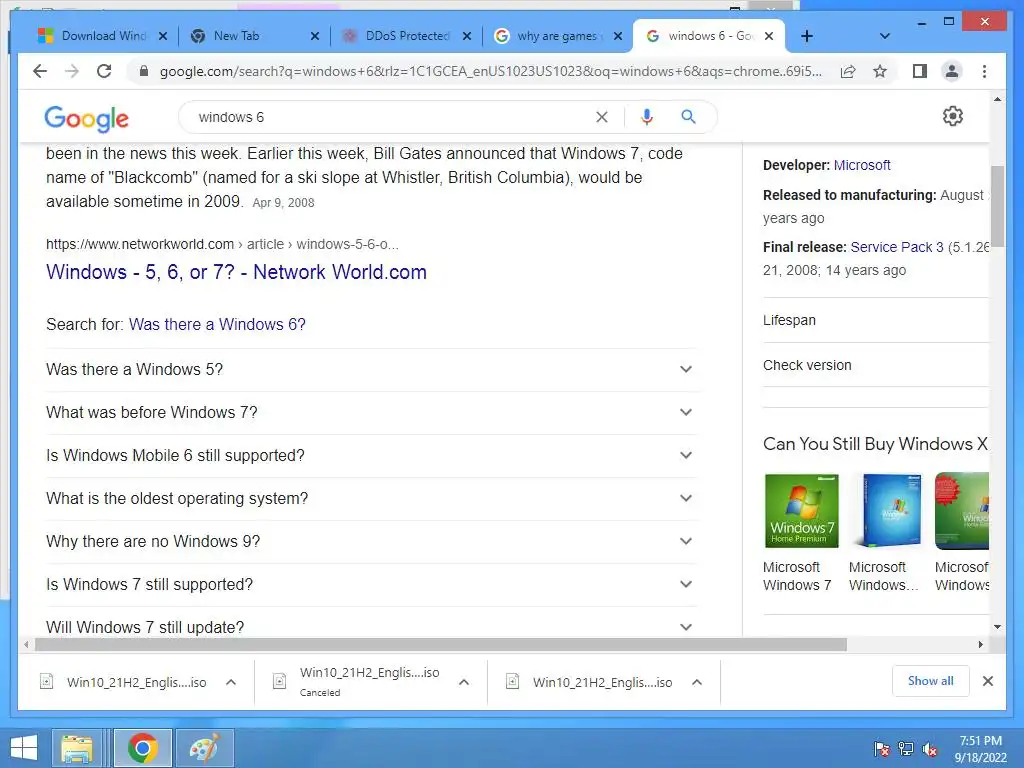Screen dimensions: 1024x768
Task: Close the New Tab tab
Action: [315, 36]
